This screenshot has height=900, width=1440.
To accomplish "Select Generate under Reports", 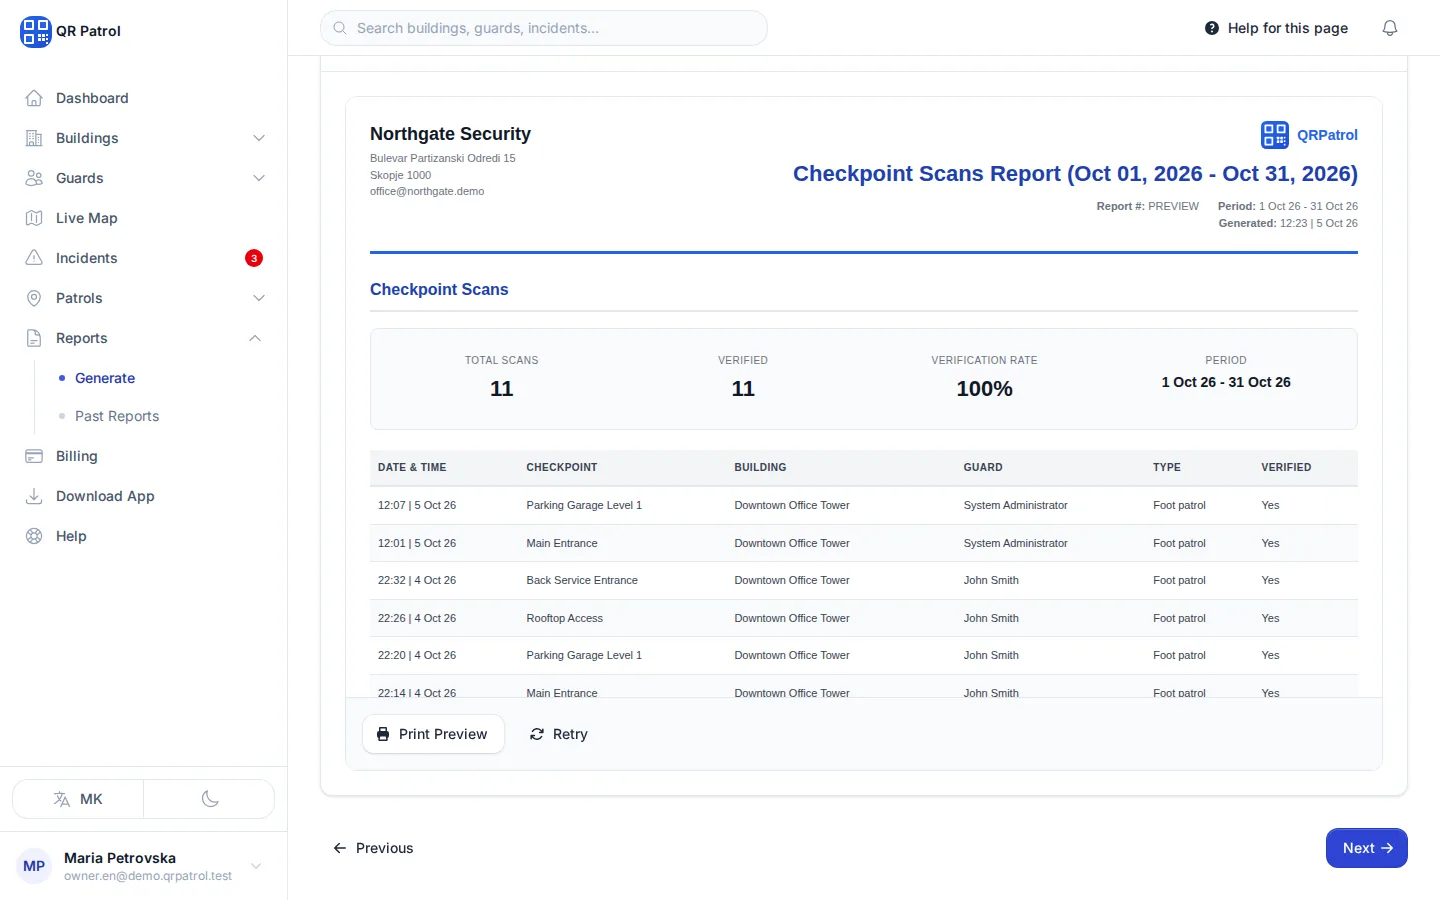I will pos(105,378).
